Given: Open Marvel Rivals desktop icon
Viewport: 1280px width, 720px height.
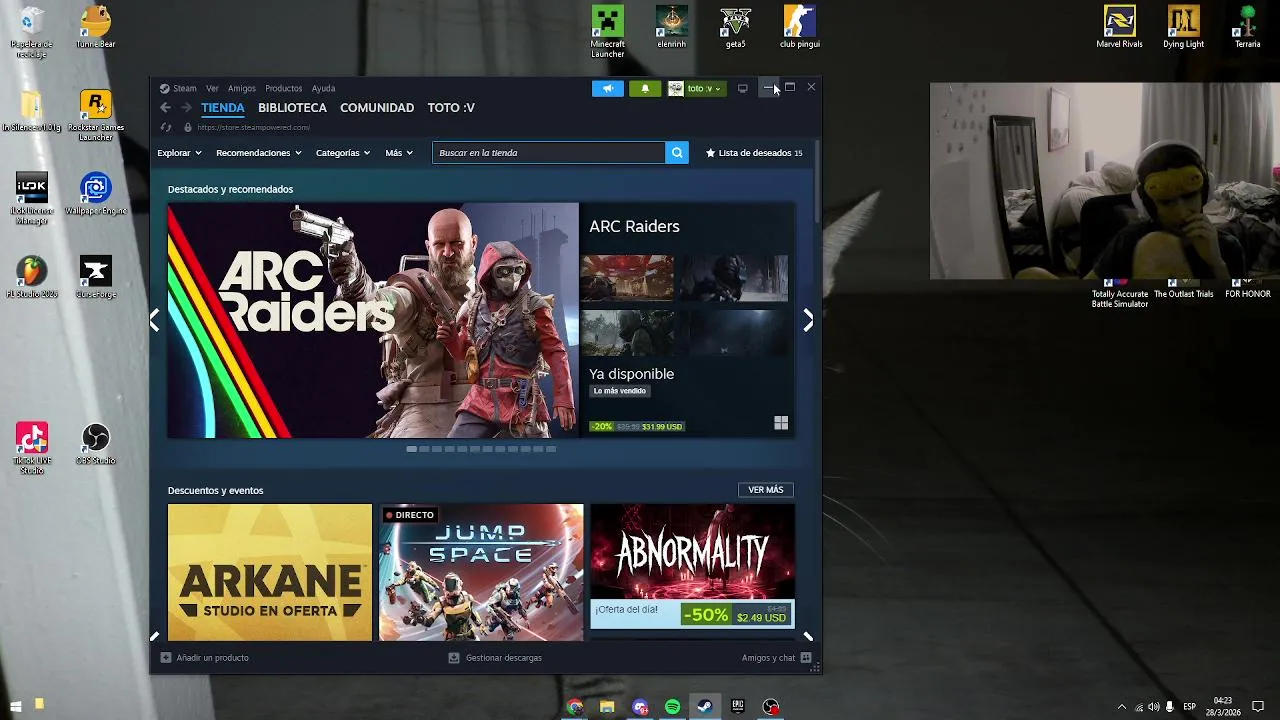Looking at the screenshot, I should tap(1119, 27).
